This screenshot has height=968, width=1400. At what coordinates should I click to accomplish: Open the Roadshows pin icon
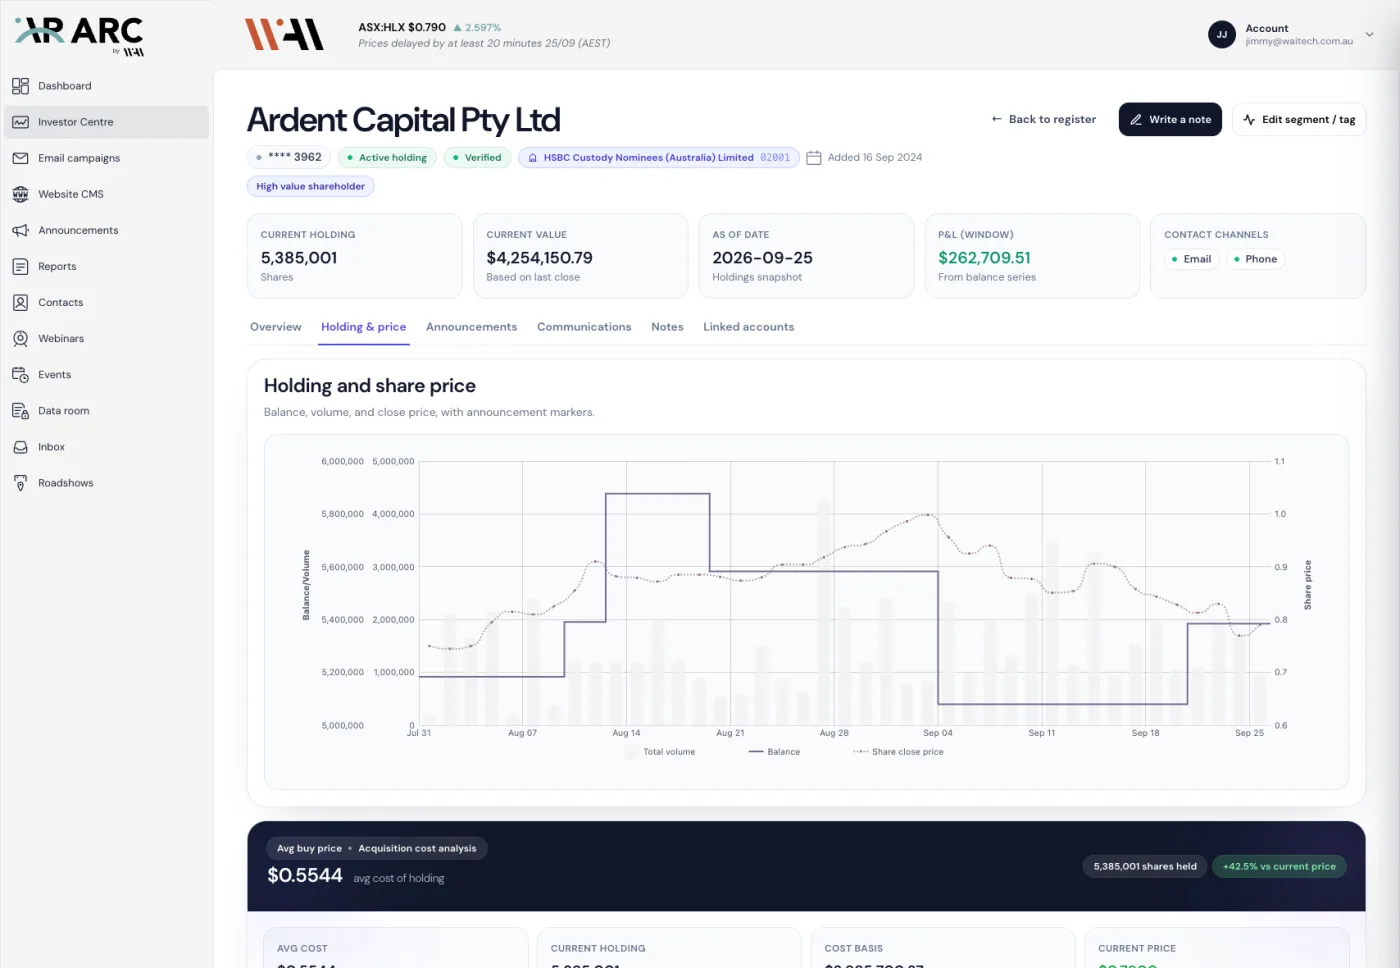(x=20, y=483)
